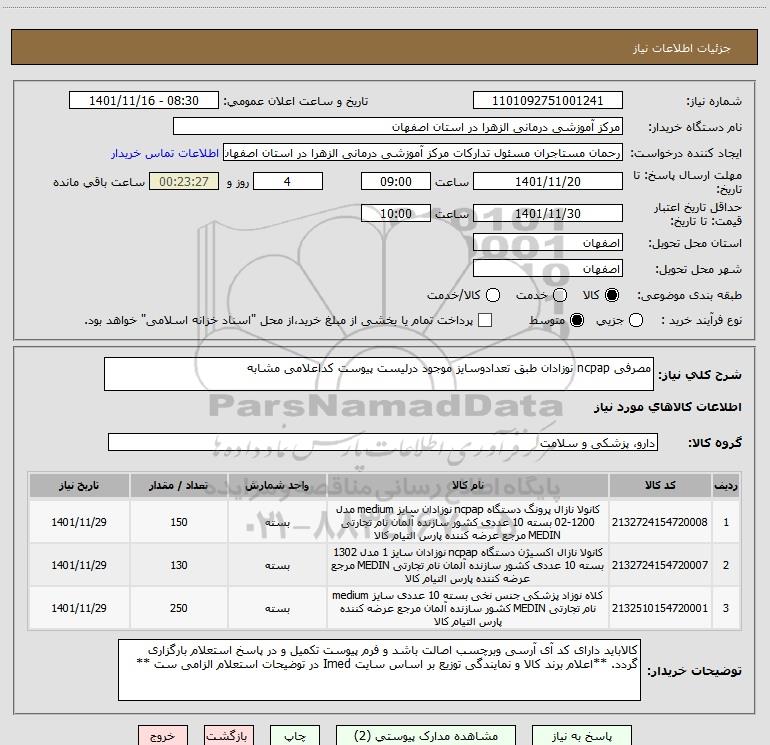Click product code 2132724154720007

660,565
